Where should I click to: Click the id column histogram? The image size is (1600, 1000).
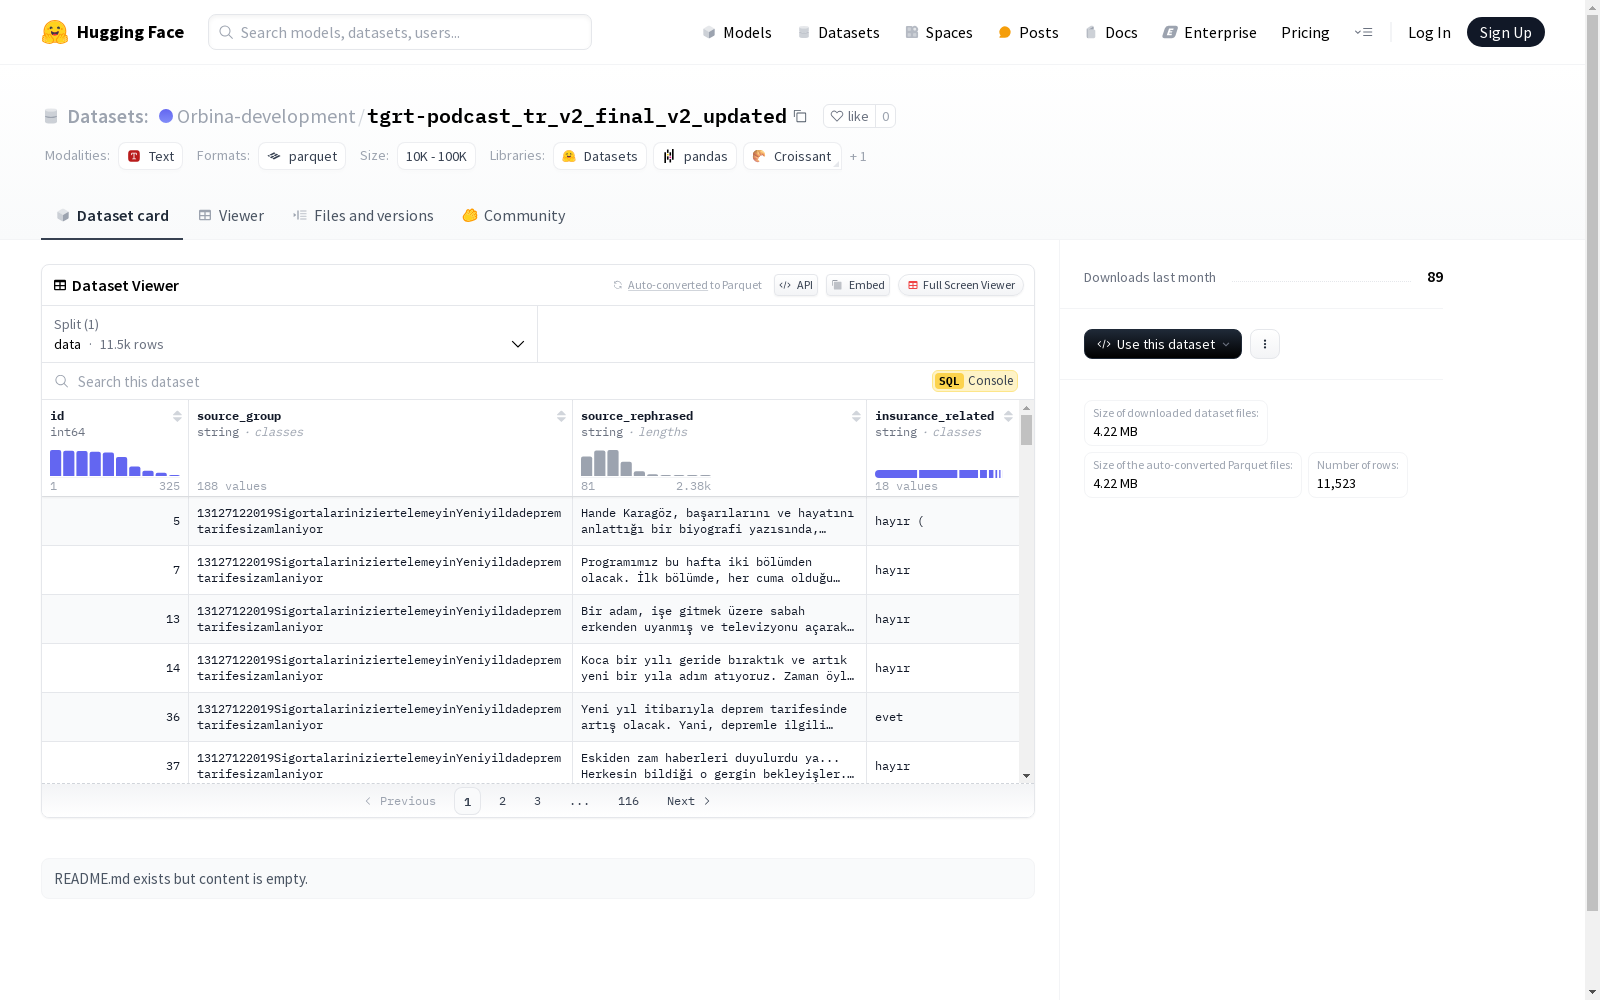click(x=115, y=463)
